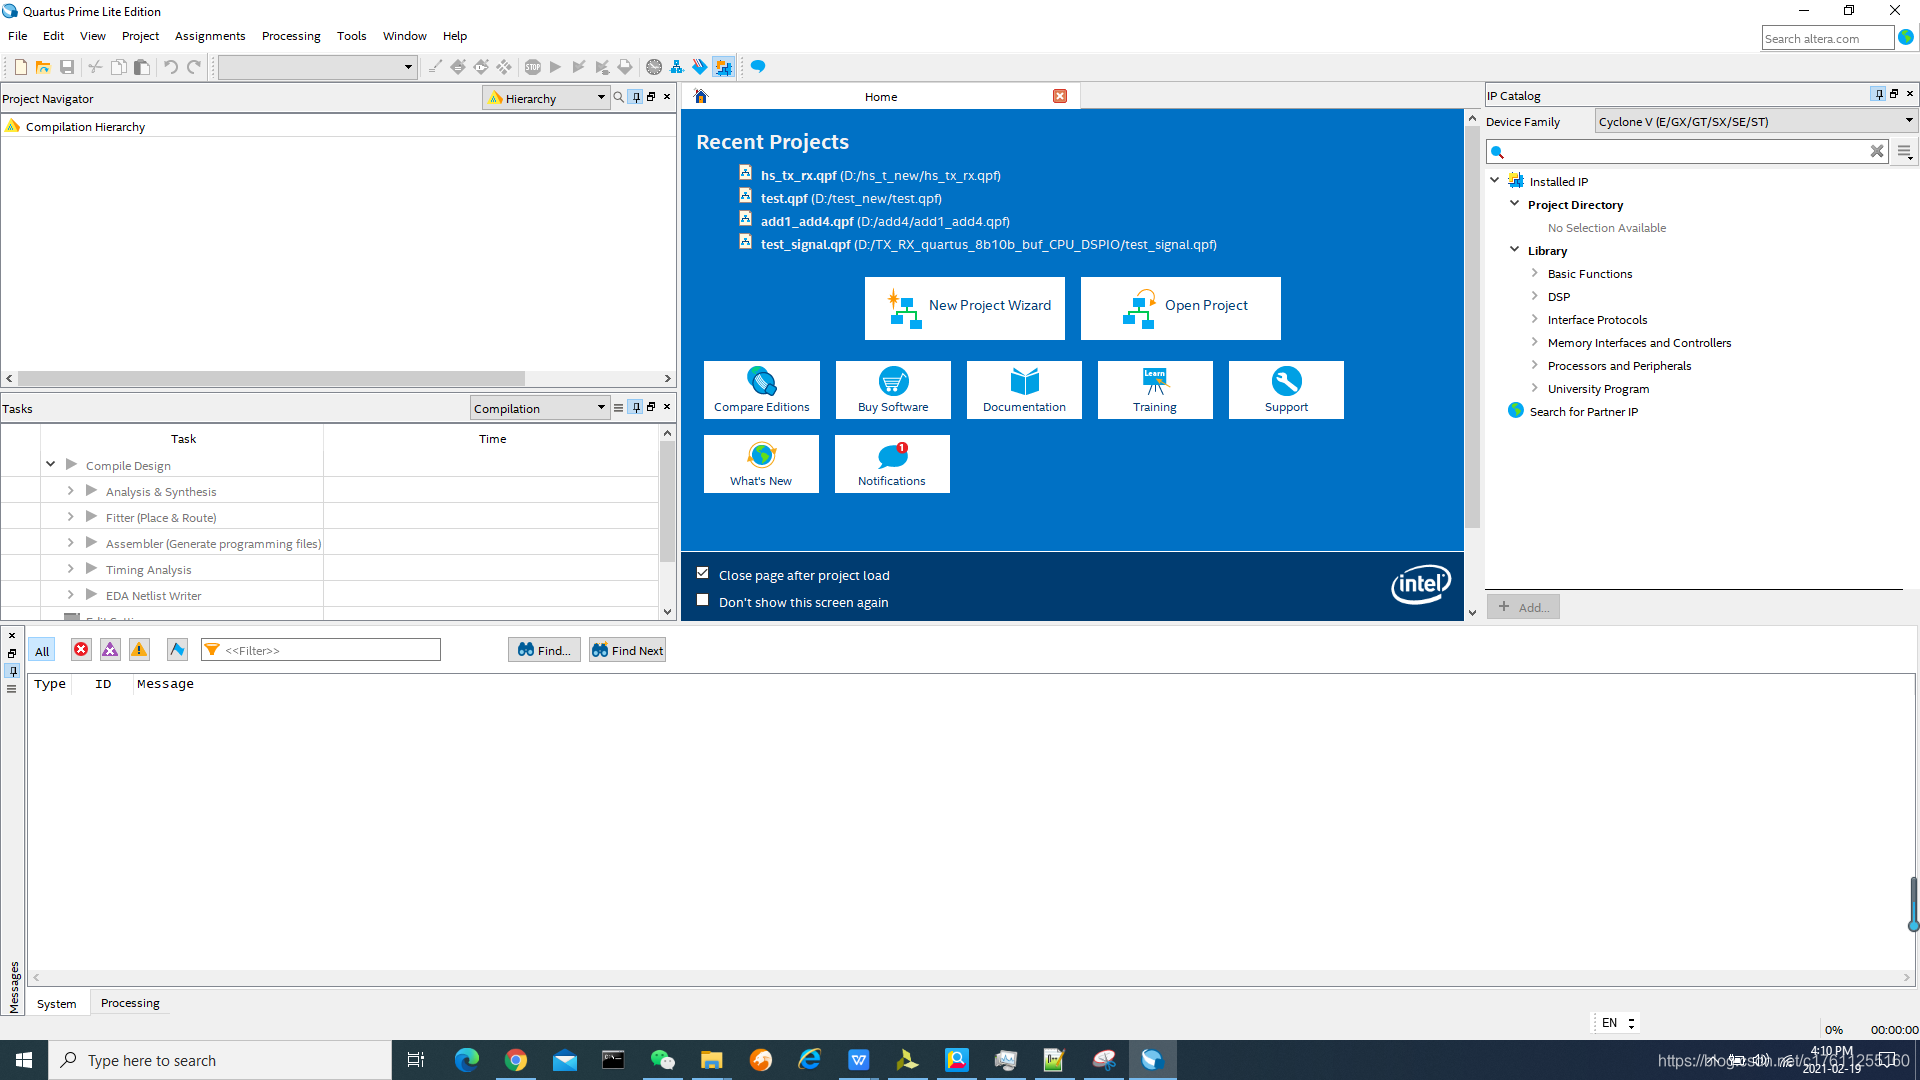Expand Analysis & Synthesis task

[x=70, y=491]
